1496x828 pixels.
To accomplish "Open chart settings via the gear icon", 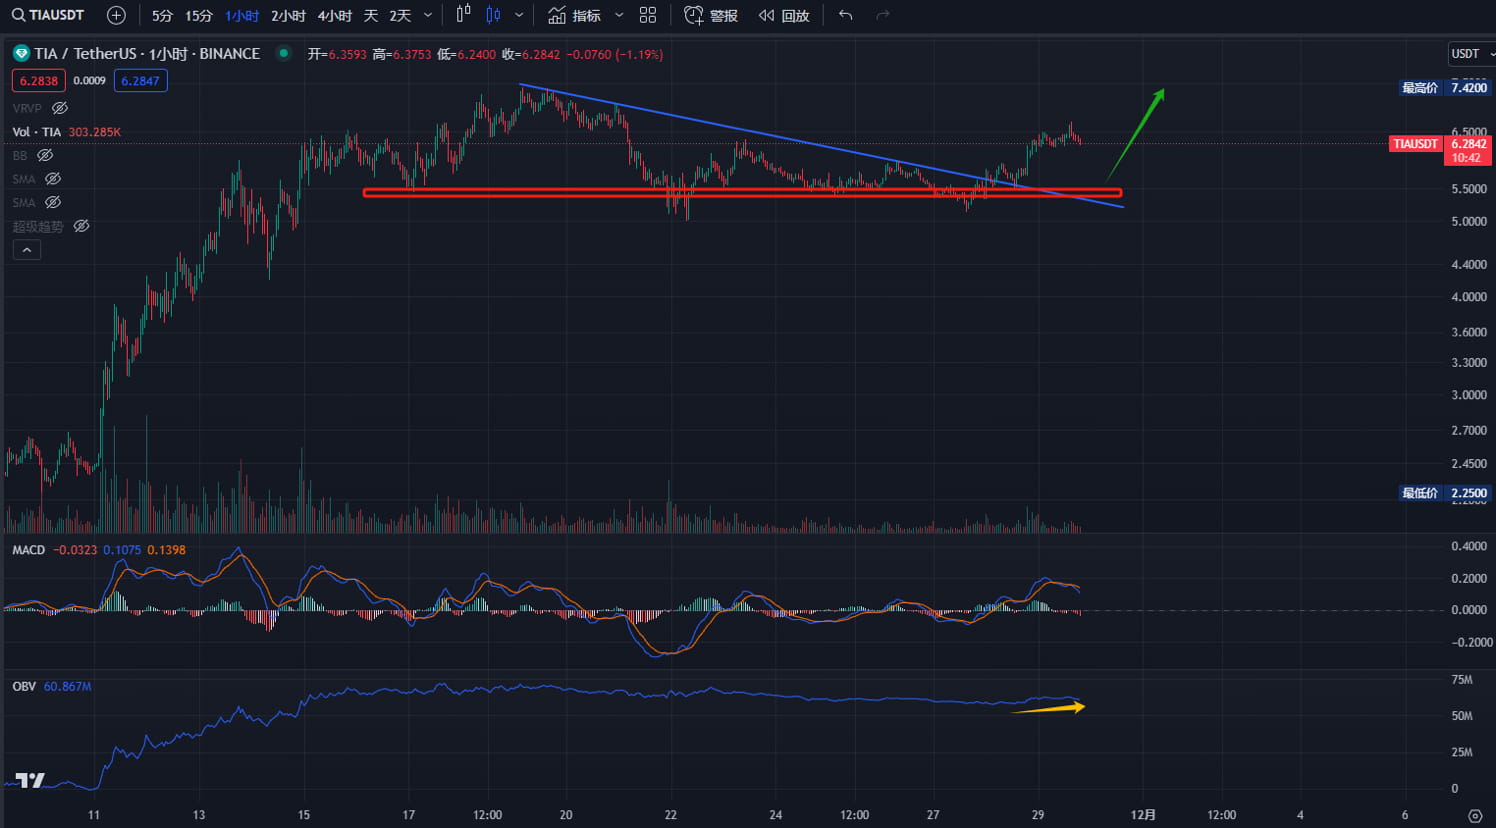I will click(x=1475, y=816).
